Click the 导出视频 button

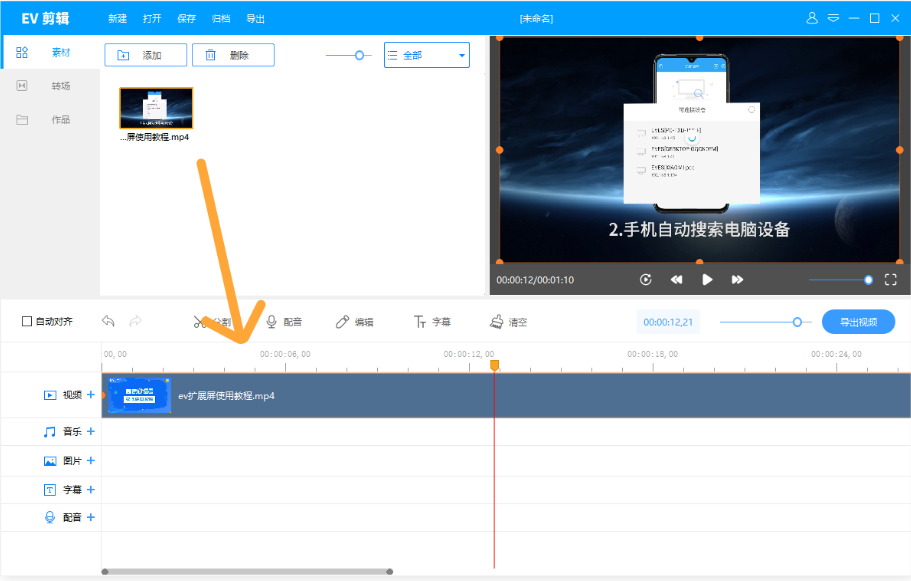[858, 322]
